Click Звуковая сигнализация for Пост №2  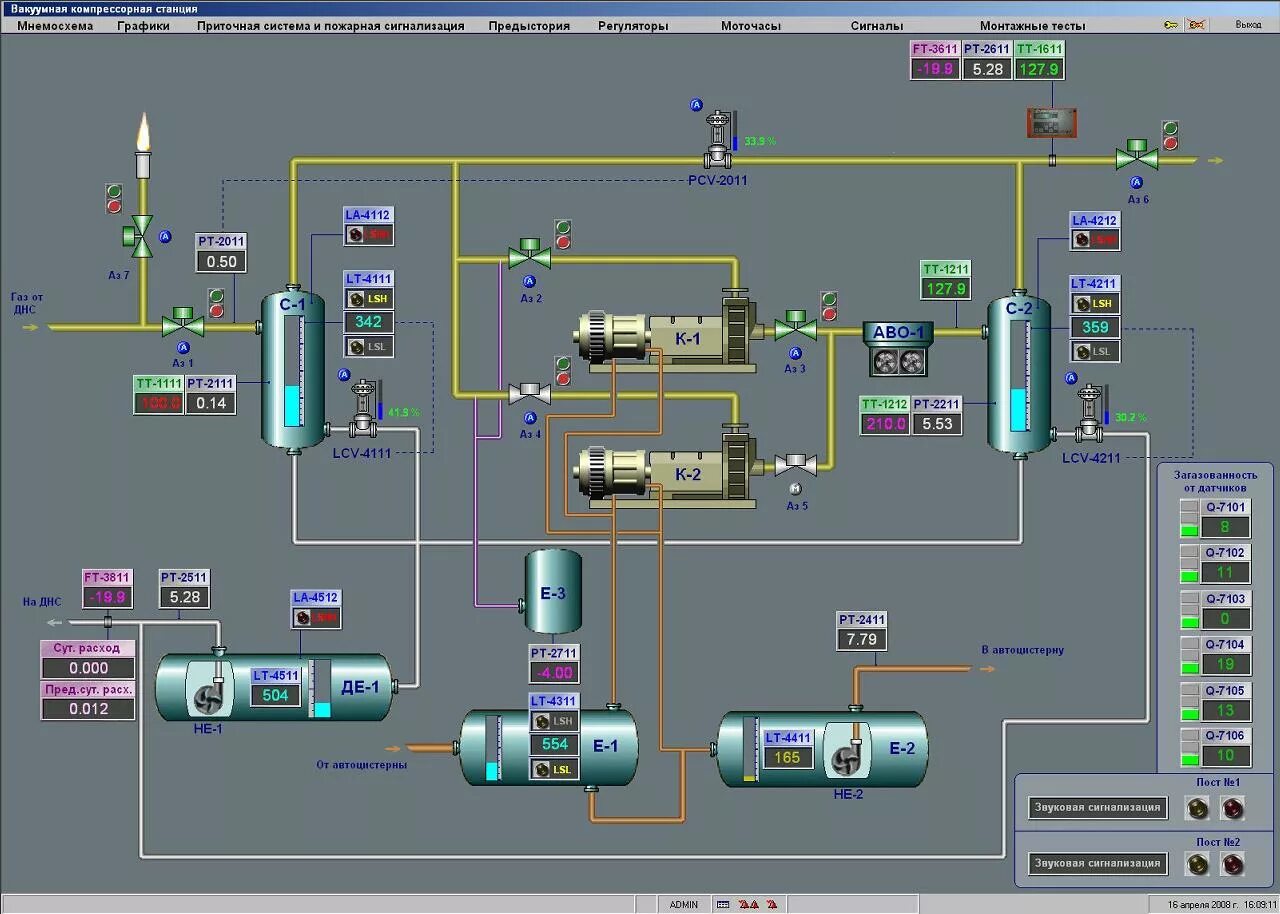point(1097,863)
